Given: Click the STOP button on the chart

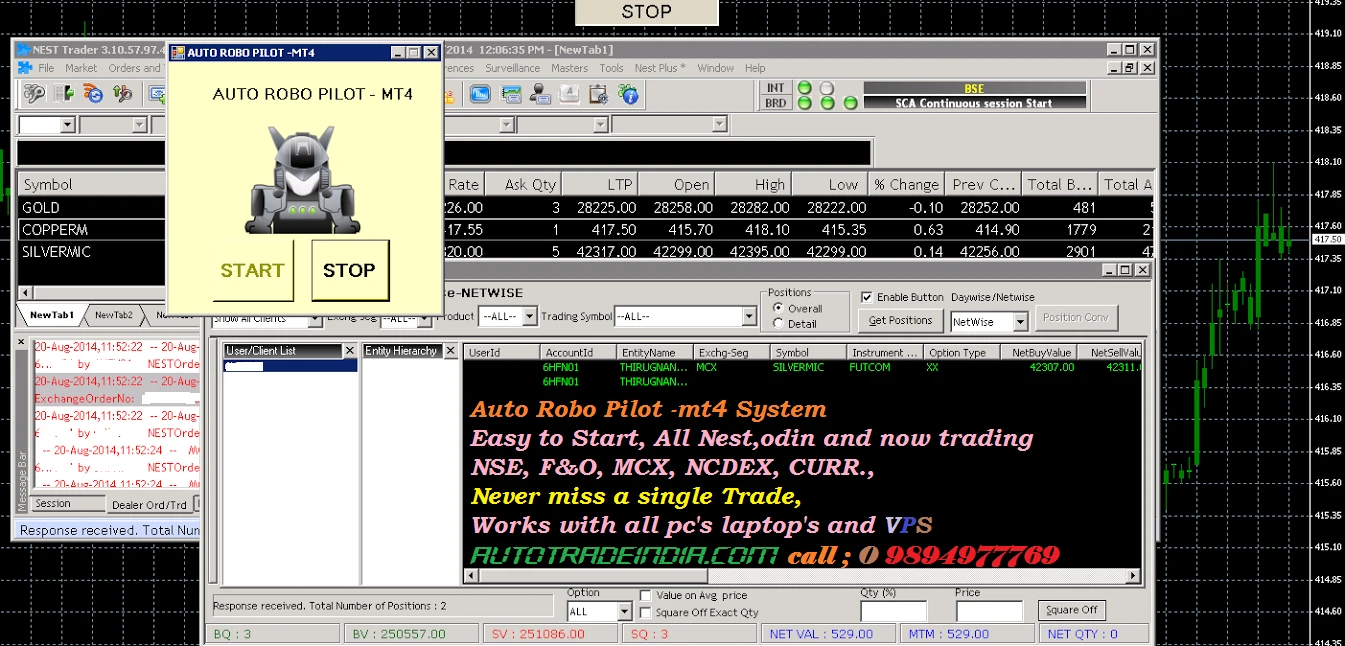Looking at the screenshot, I should click(x=647, y=12).
